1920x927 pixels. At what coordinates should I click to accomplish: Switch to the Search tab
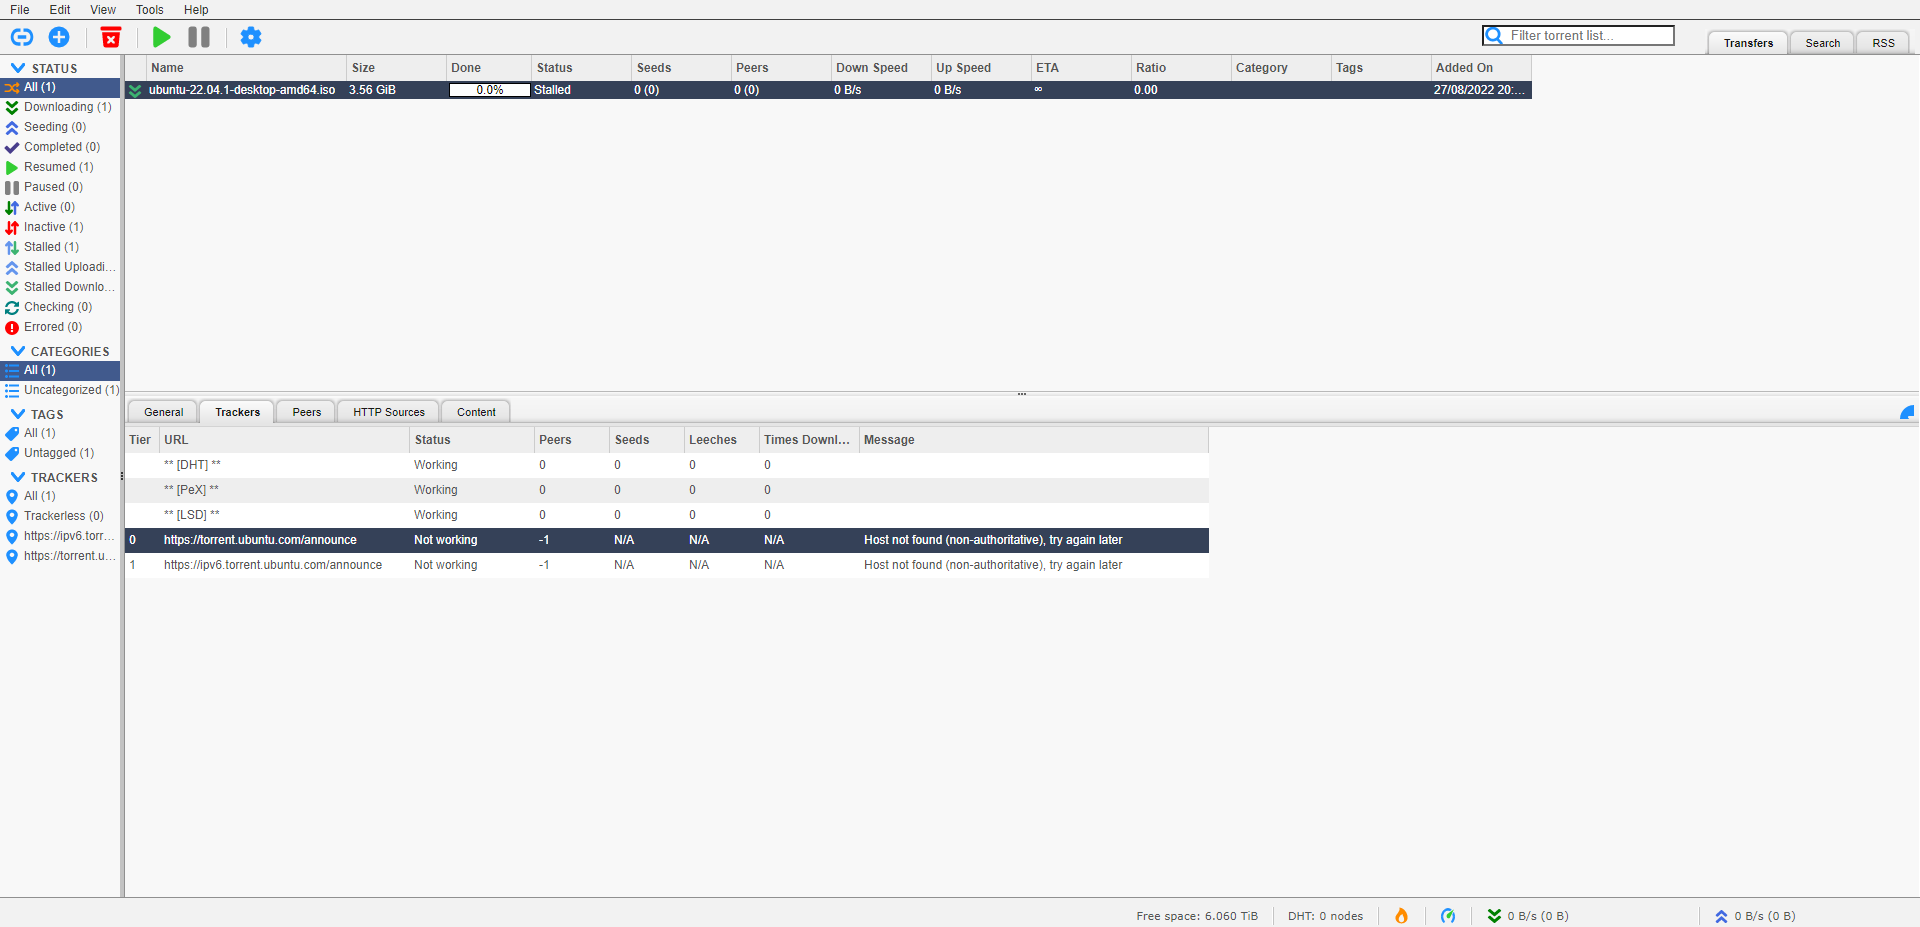(x=1823, y=43)
